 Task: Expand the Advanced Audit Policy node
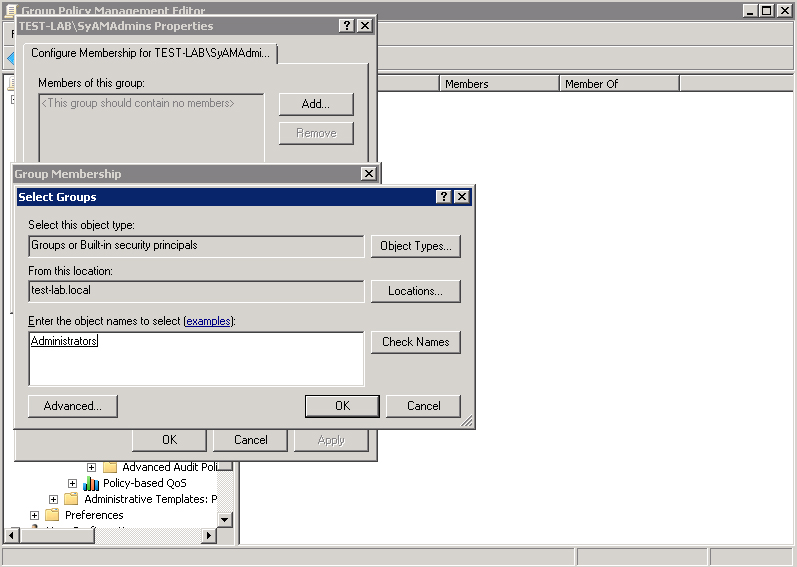pos(91,467)
